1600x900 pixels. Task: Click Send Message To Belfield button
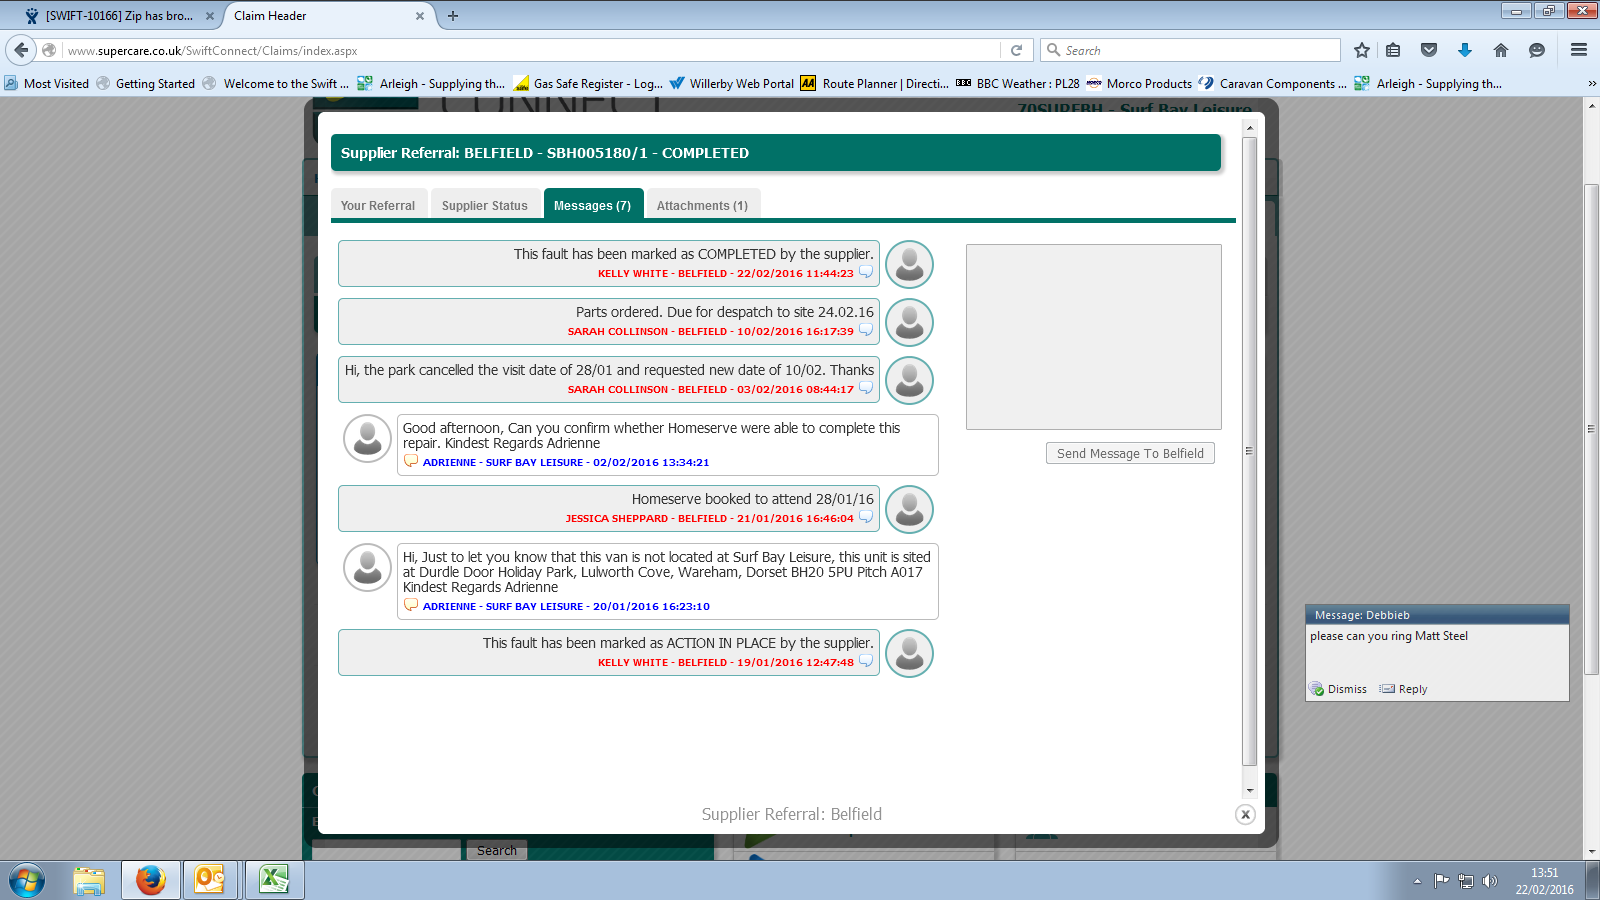coord(1130,453)
